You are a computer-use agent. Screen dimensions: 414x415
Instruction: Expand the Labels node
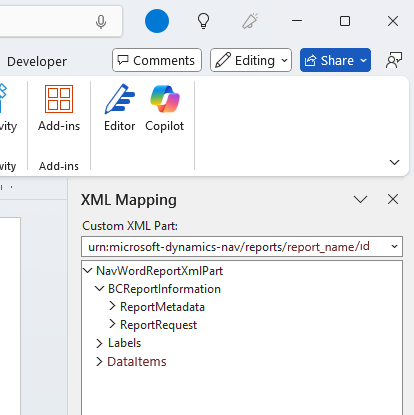99,343
